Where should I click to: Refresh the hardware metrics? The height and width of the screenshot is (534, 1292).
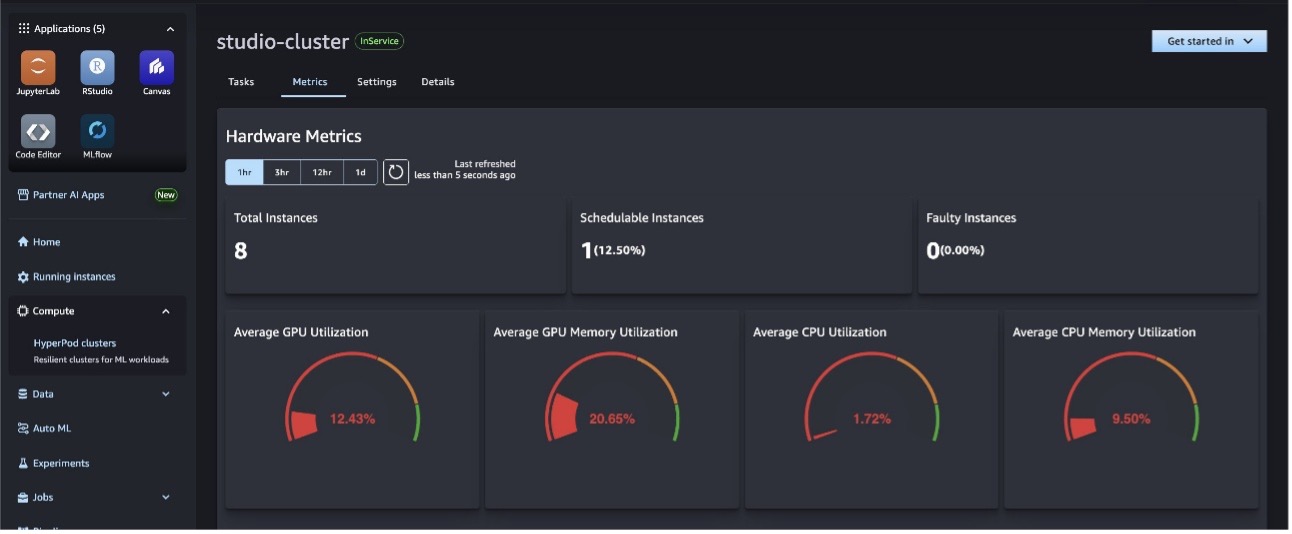pyautogui.click(x=396, y=172)
